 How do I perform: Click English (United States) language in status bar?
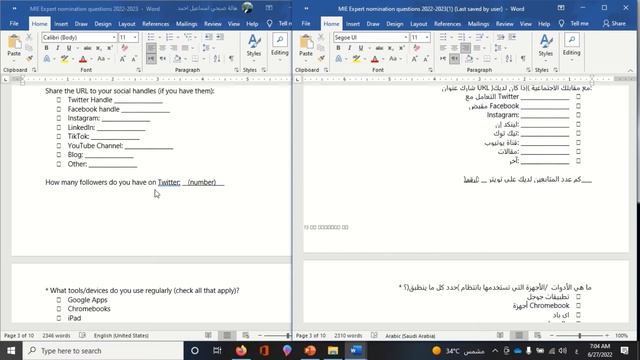[x=121, y=336]
